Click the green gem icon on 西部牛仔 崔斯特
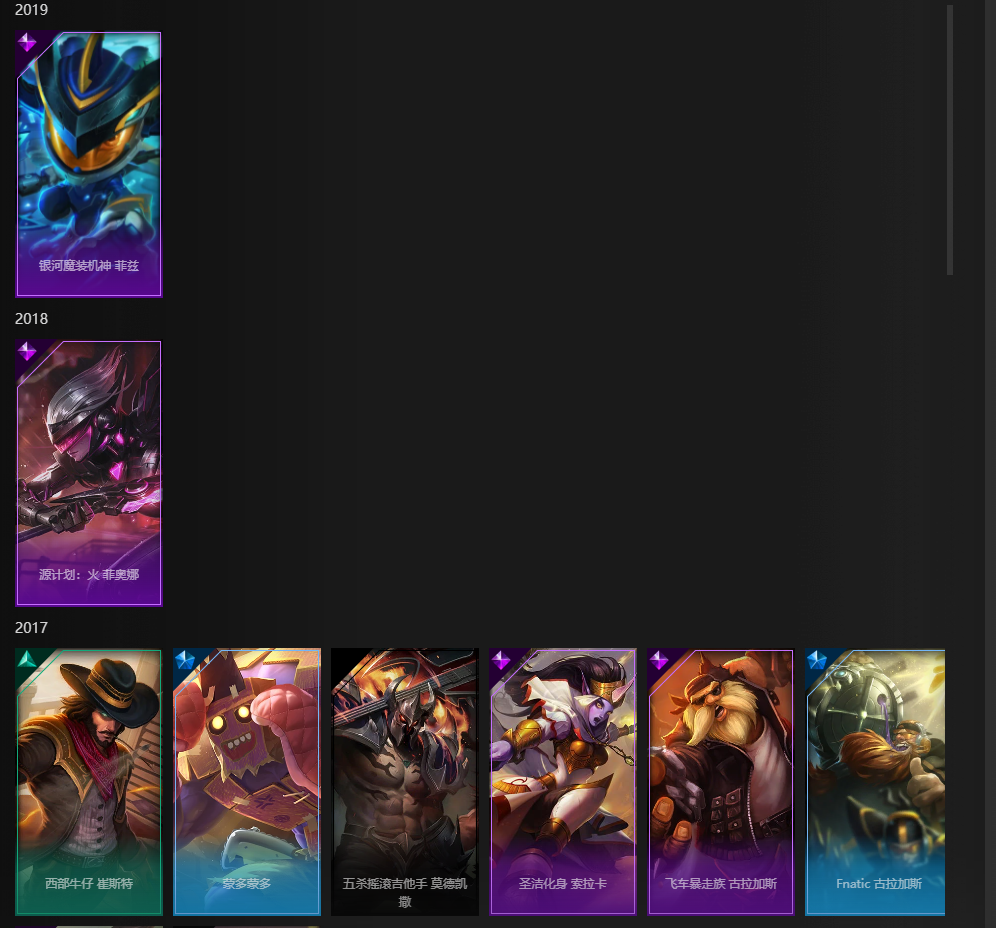This screenshot has width=996, height=928. [x=27, y=660]
